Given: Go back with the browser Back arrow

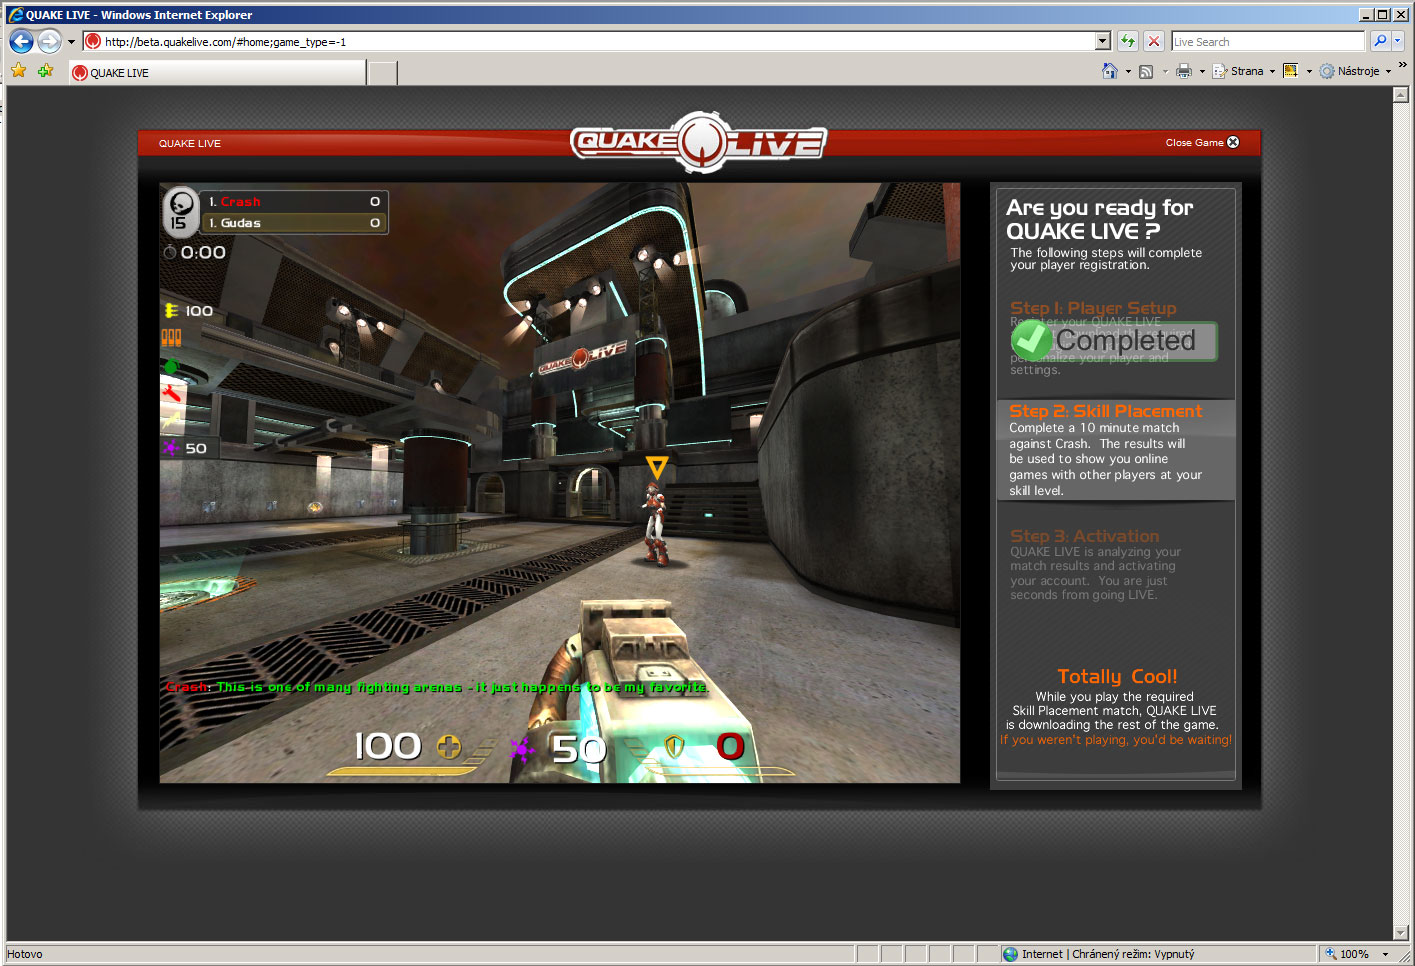Looking at the screenshot, I should tap(21, 41).
